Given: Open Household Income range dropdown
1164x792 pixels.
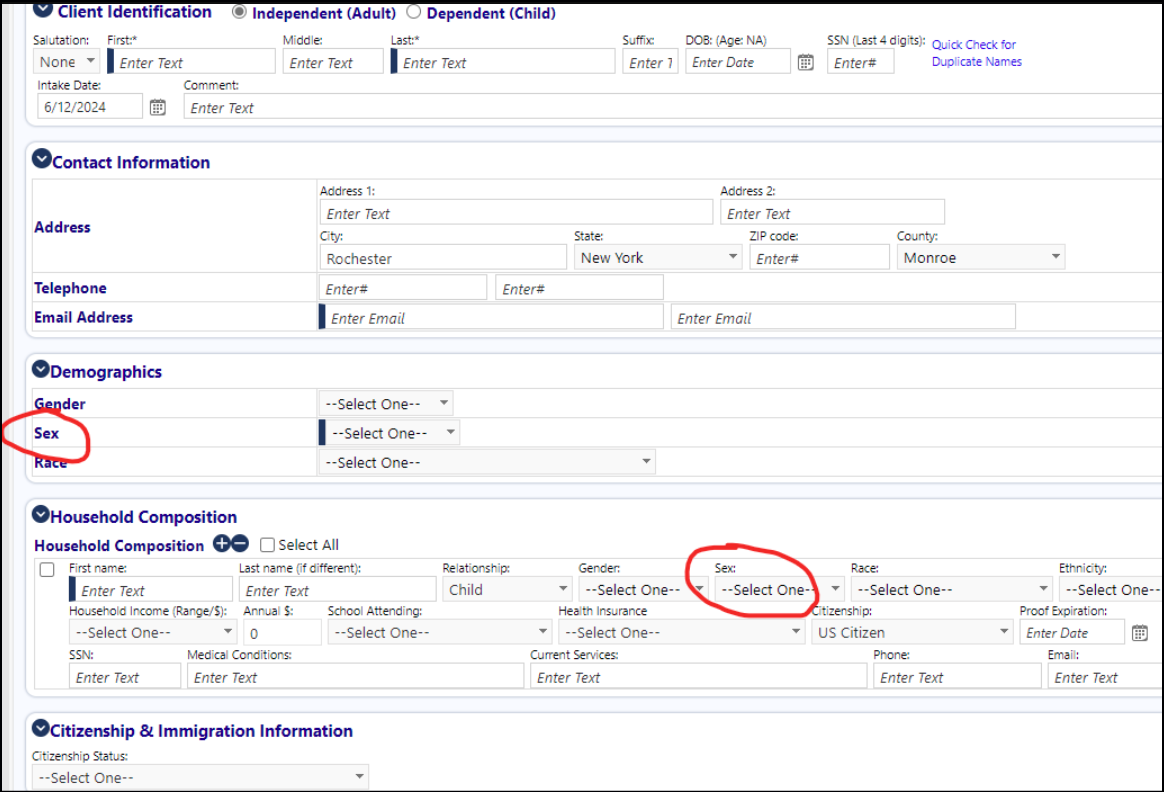Looking at the screenshot, I should [153, 632].
